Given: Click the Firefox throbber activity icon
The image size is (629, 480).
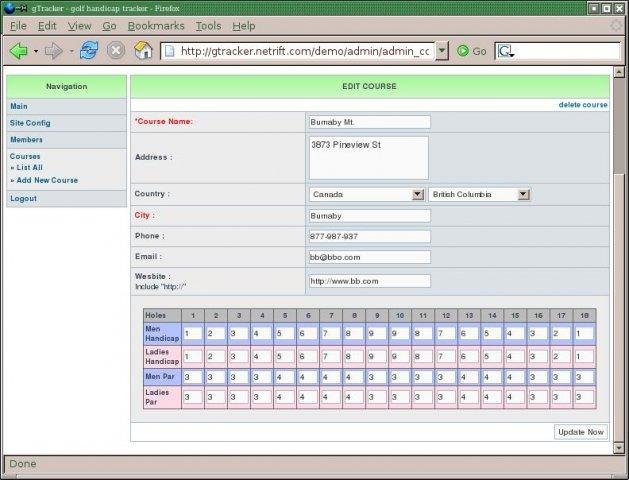Looking at the screenshot, I should [x=616, y=26].
